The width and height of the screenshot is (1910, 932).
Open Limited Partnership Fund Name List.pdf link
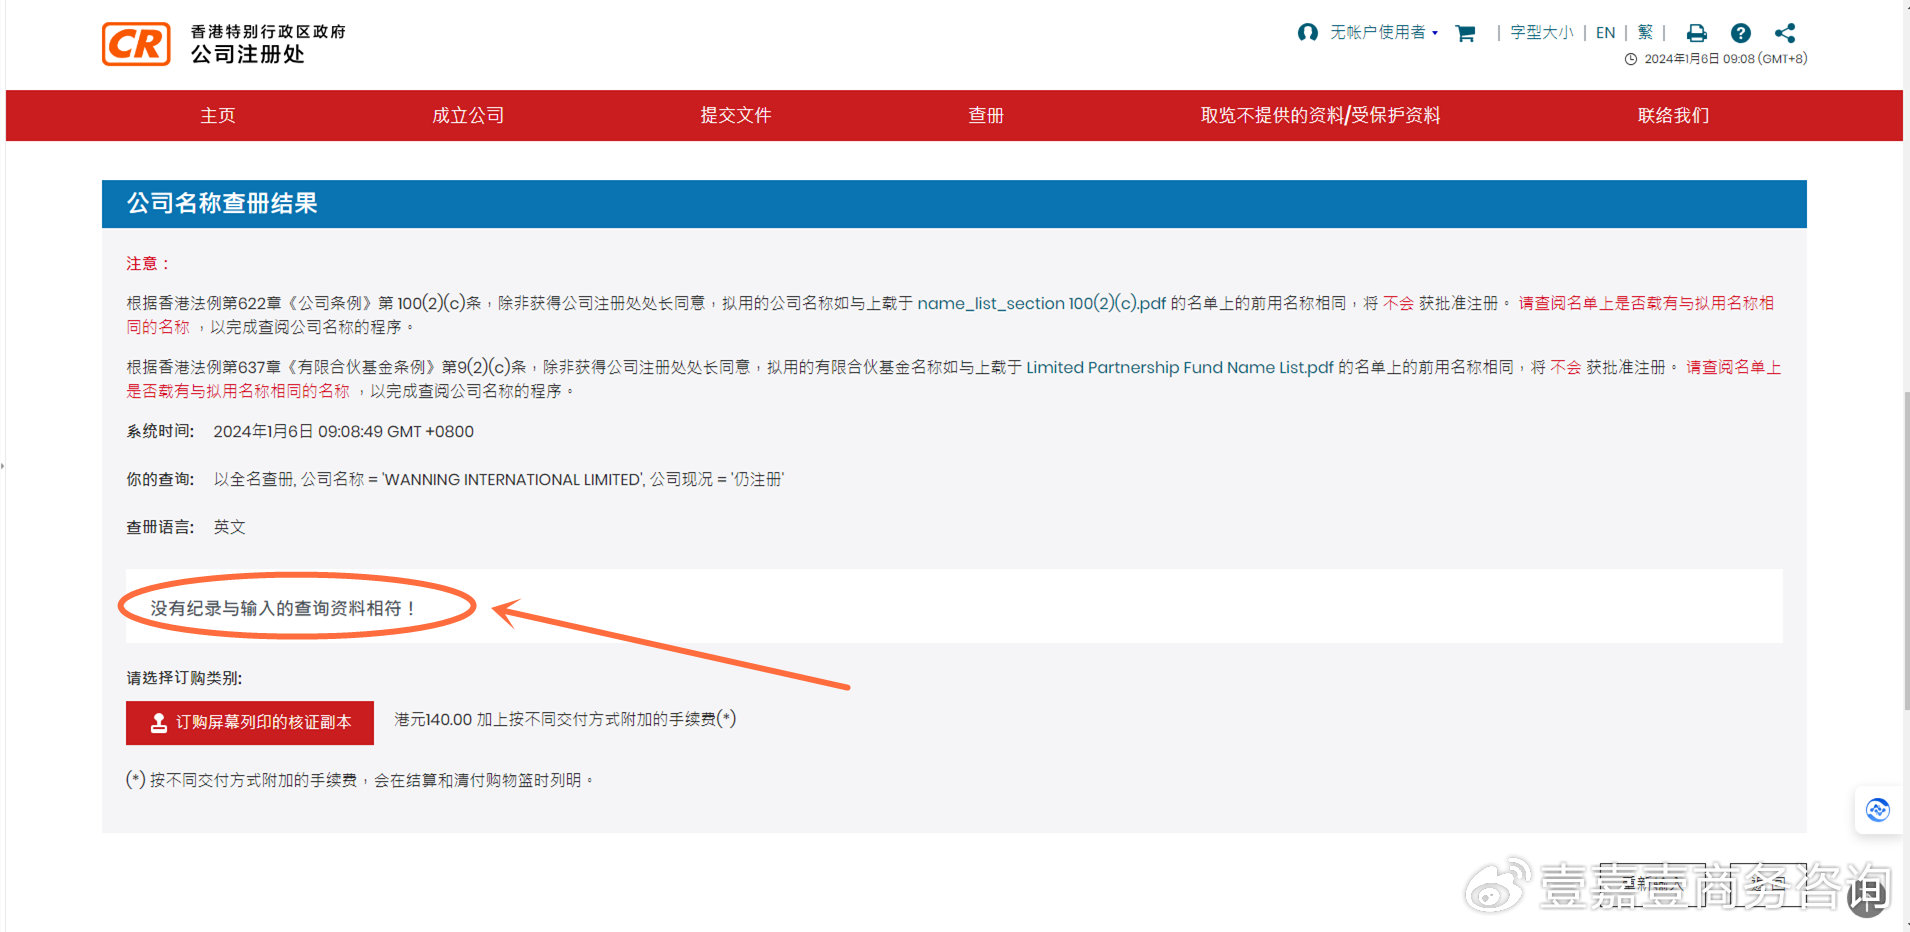tap(1179, 367)
